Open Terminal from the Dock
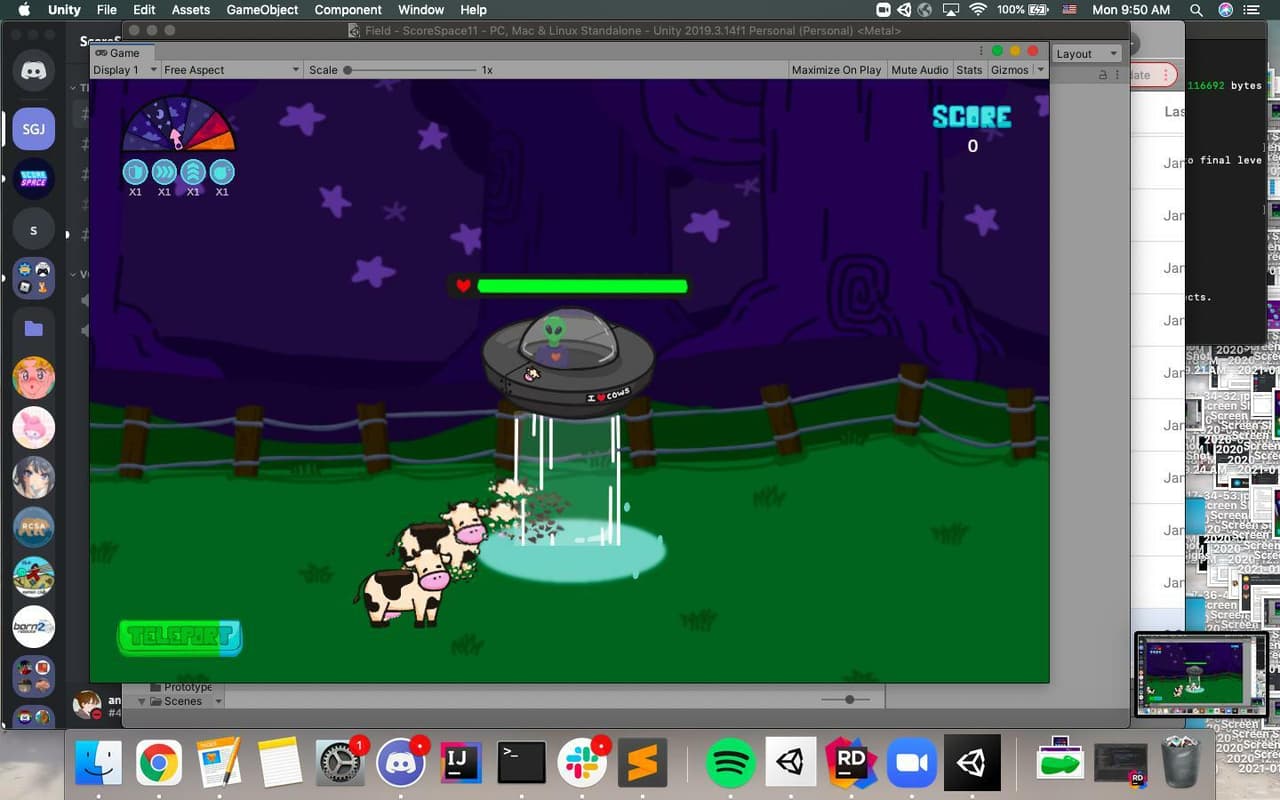 [x=522, y=765]
